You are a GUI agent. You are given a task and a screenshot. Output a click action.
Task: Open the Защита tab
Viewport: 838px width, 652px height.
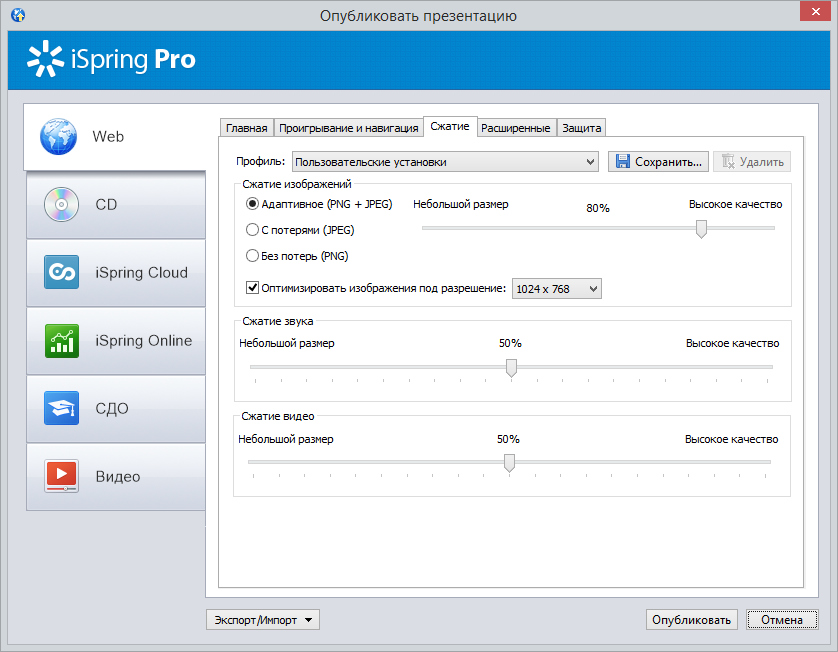click(x=581, y=128)
